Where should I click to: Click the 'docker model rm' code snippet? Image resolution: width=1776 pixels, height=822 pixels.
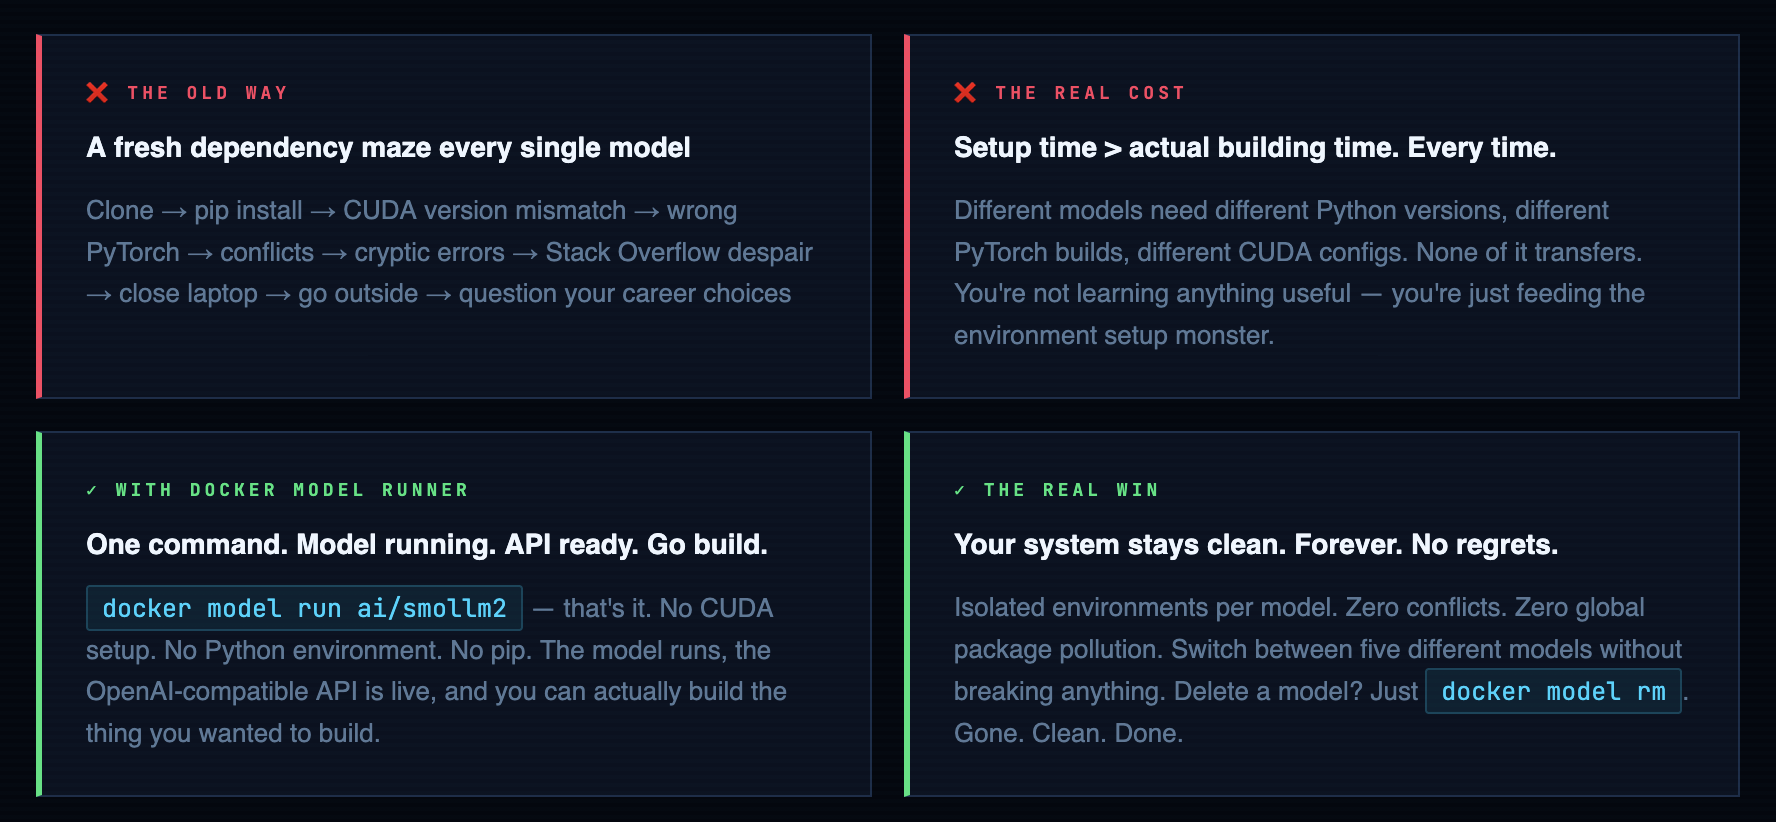coord(1552,691)
